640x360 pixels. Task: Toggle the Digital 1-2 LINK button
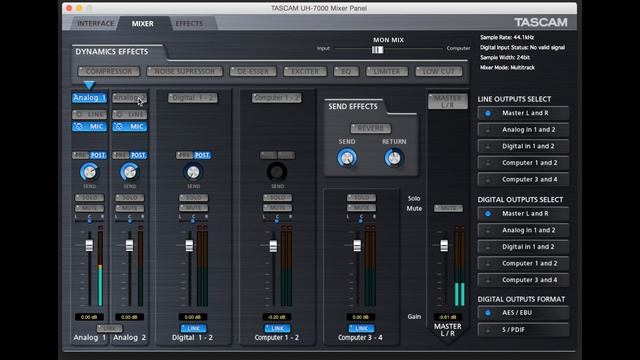[193, 328]
